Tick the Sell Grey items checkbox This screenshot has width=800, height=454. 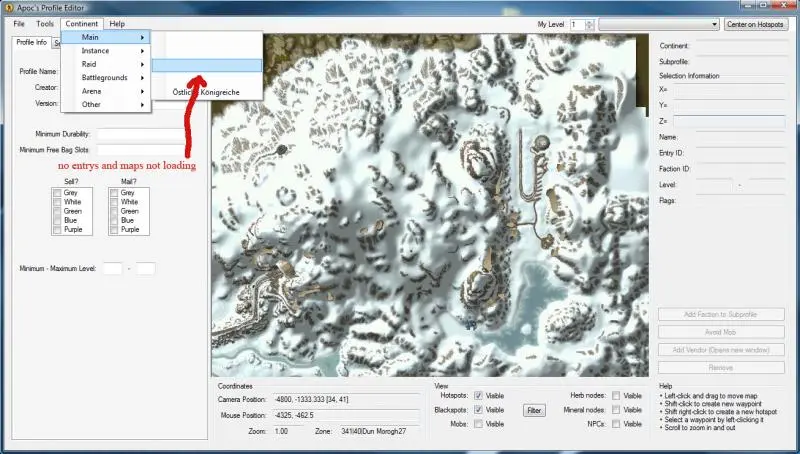coord(56,193)
